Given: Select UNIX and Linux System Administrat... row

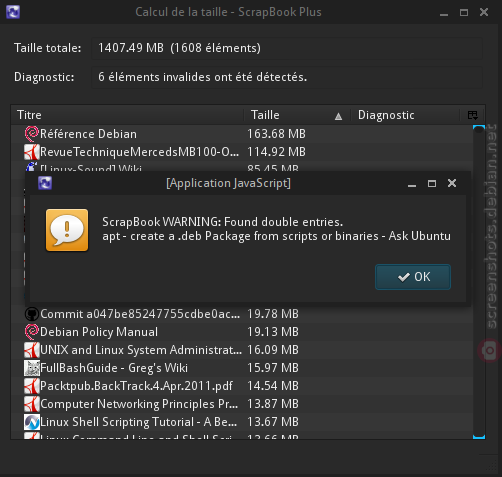Looking at the screenshot, I should [242, 350].
